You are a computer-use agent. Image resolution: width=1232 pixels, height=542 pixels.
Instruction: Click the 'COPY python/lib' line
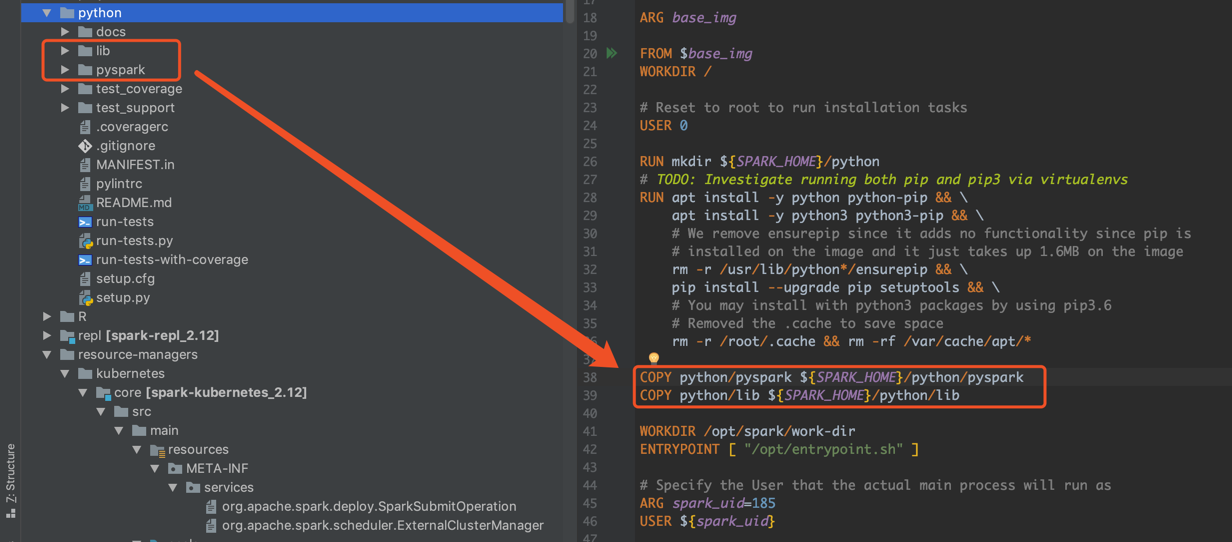800,395
